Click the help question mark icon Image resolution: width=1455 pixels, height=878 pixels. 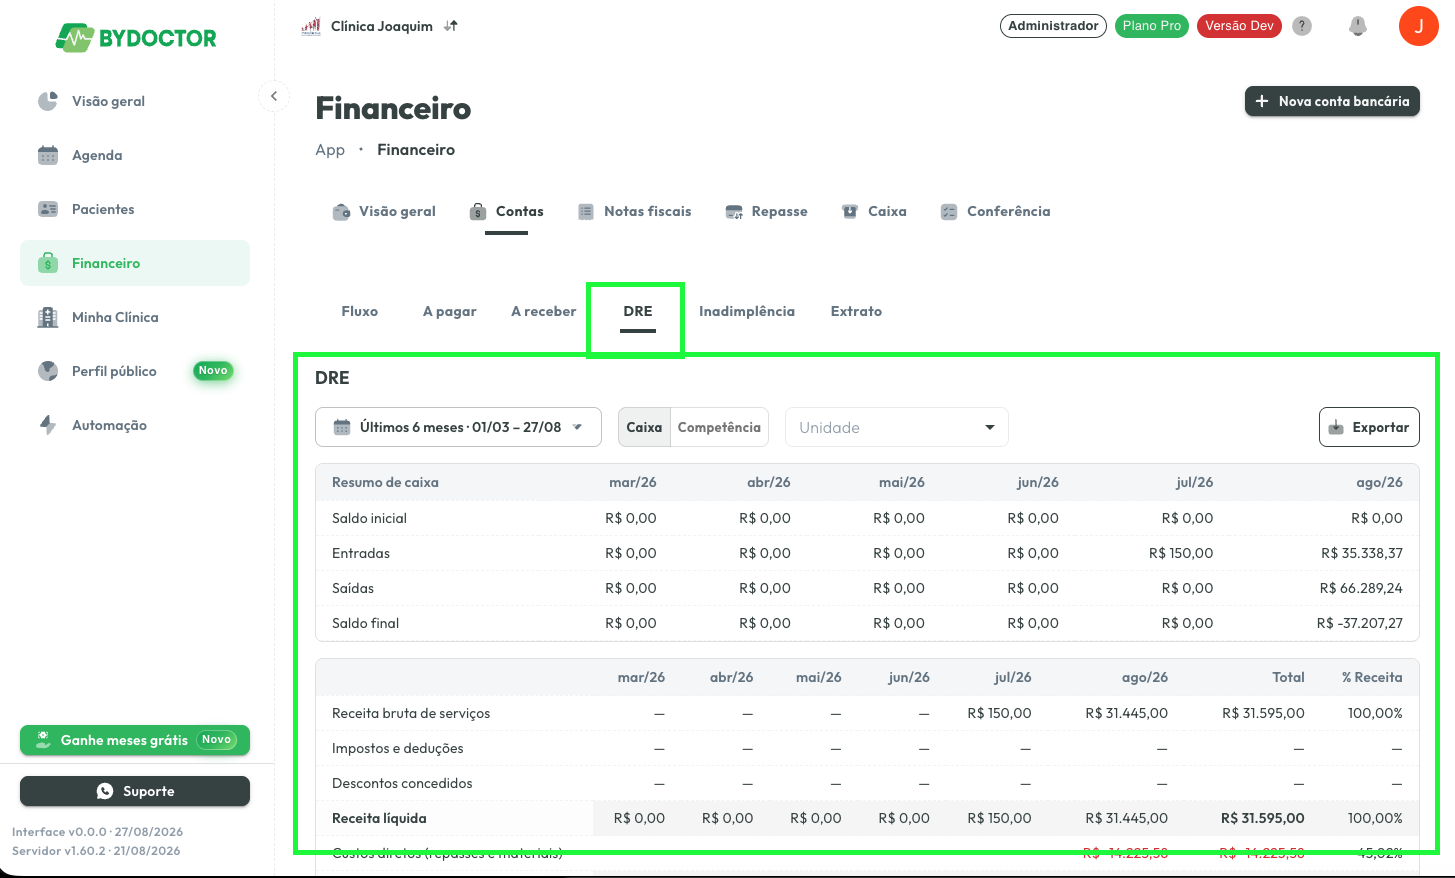tap(1302, 26)
